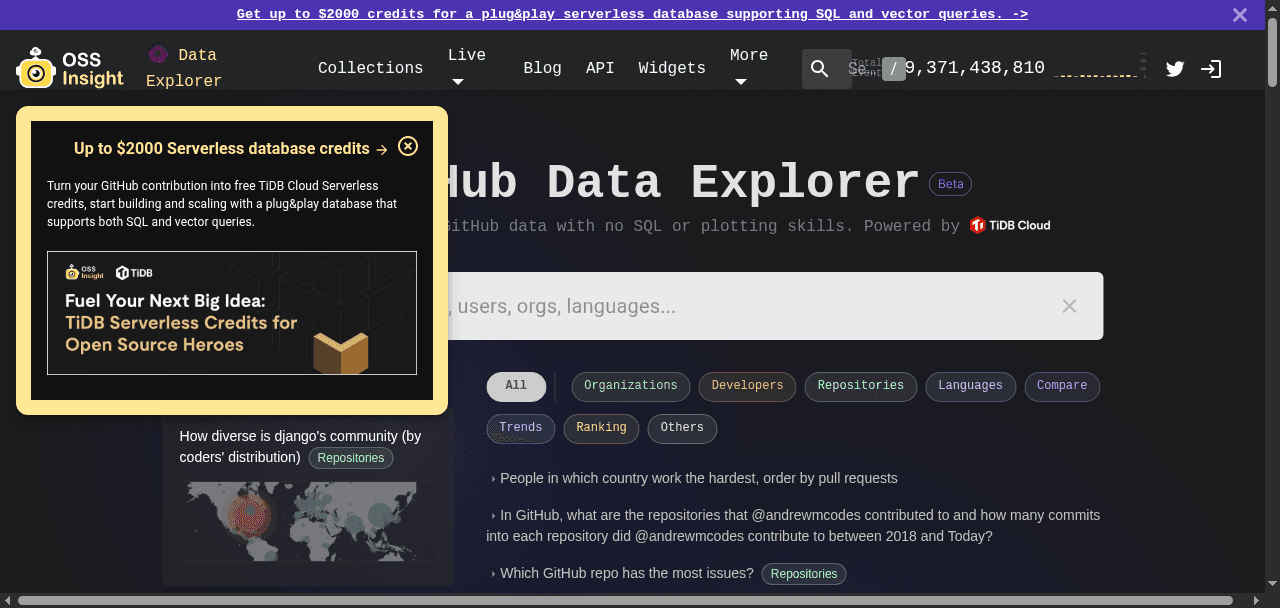Open the Blog nav item
Image resolution: width=1280 pixels, height=608 pixels.
[542, 68]
